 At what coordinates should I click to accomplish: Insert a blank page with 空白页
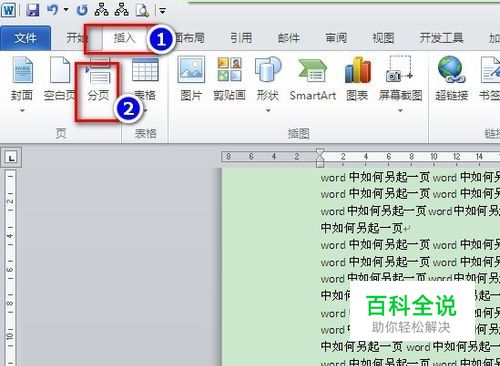(60, 79)
